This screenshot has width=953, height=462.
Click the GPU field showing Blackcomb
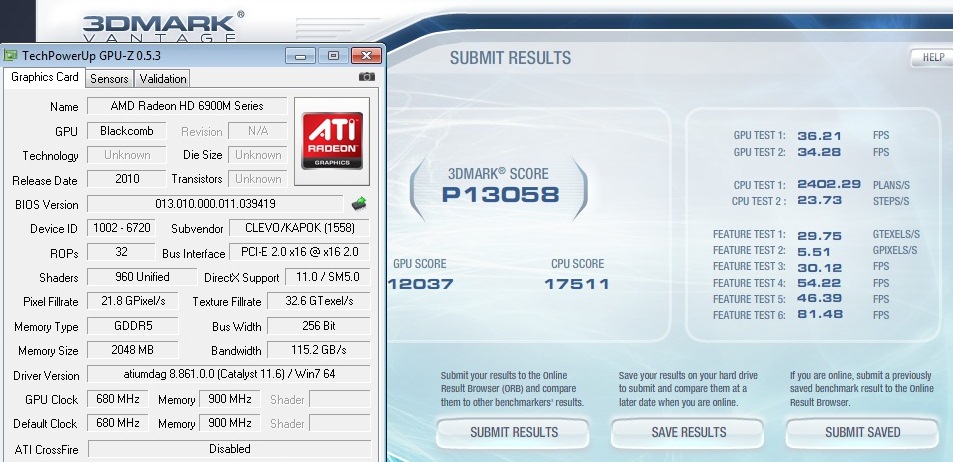click(126, 131)
